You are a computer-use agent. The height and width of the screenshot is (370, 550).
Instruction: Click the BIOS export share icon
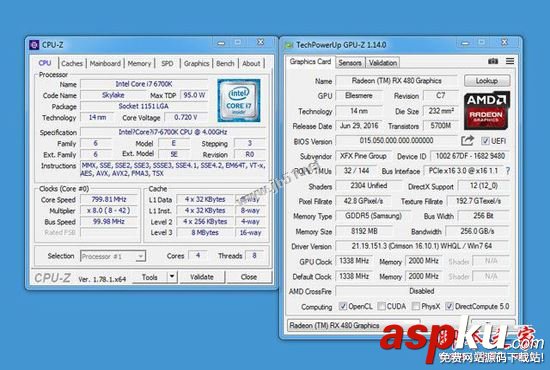467,141
